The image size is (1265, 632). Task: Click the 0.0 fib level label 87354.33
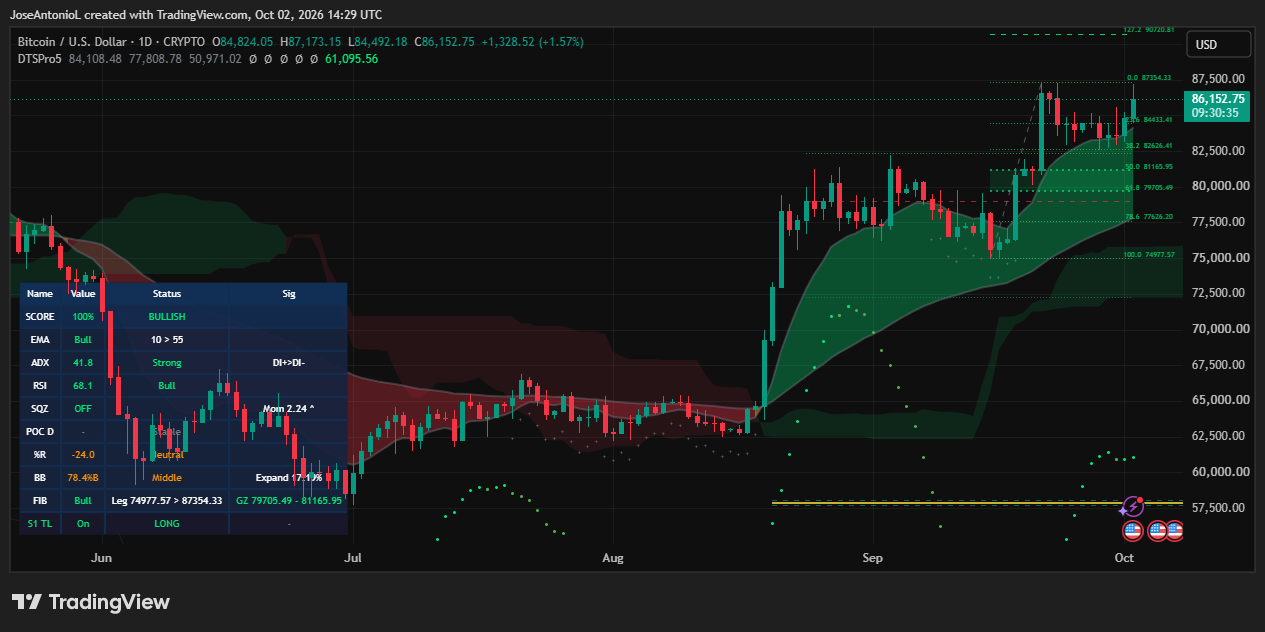coord(1150,78)
